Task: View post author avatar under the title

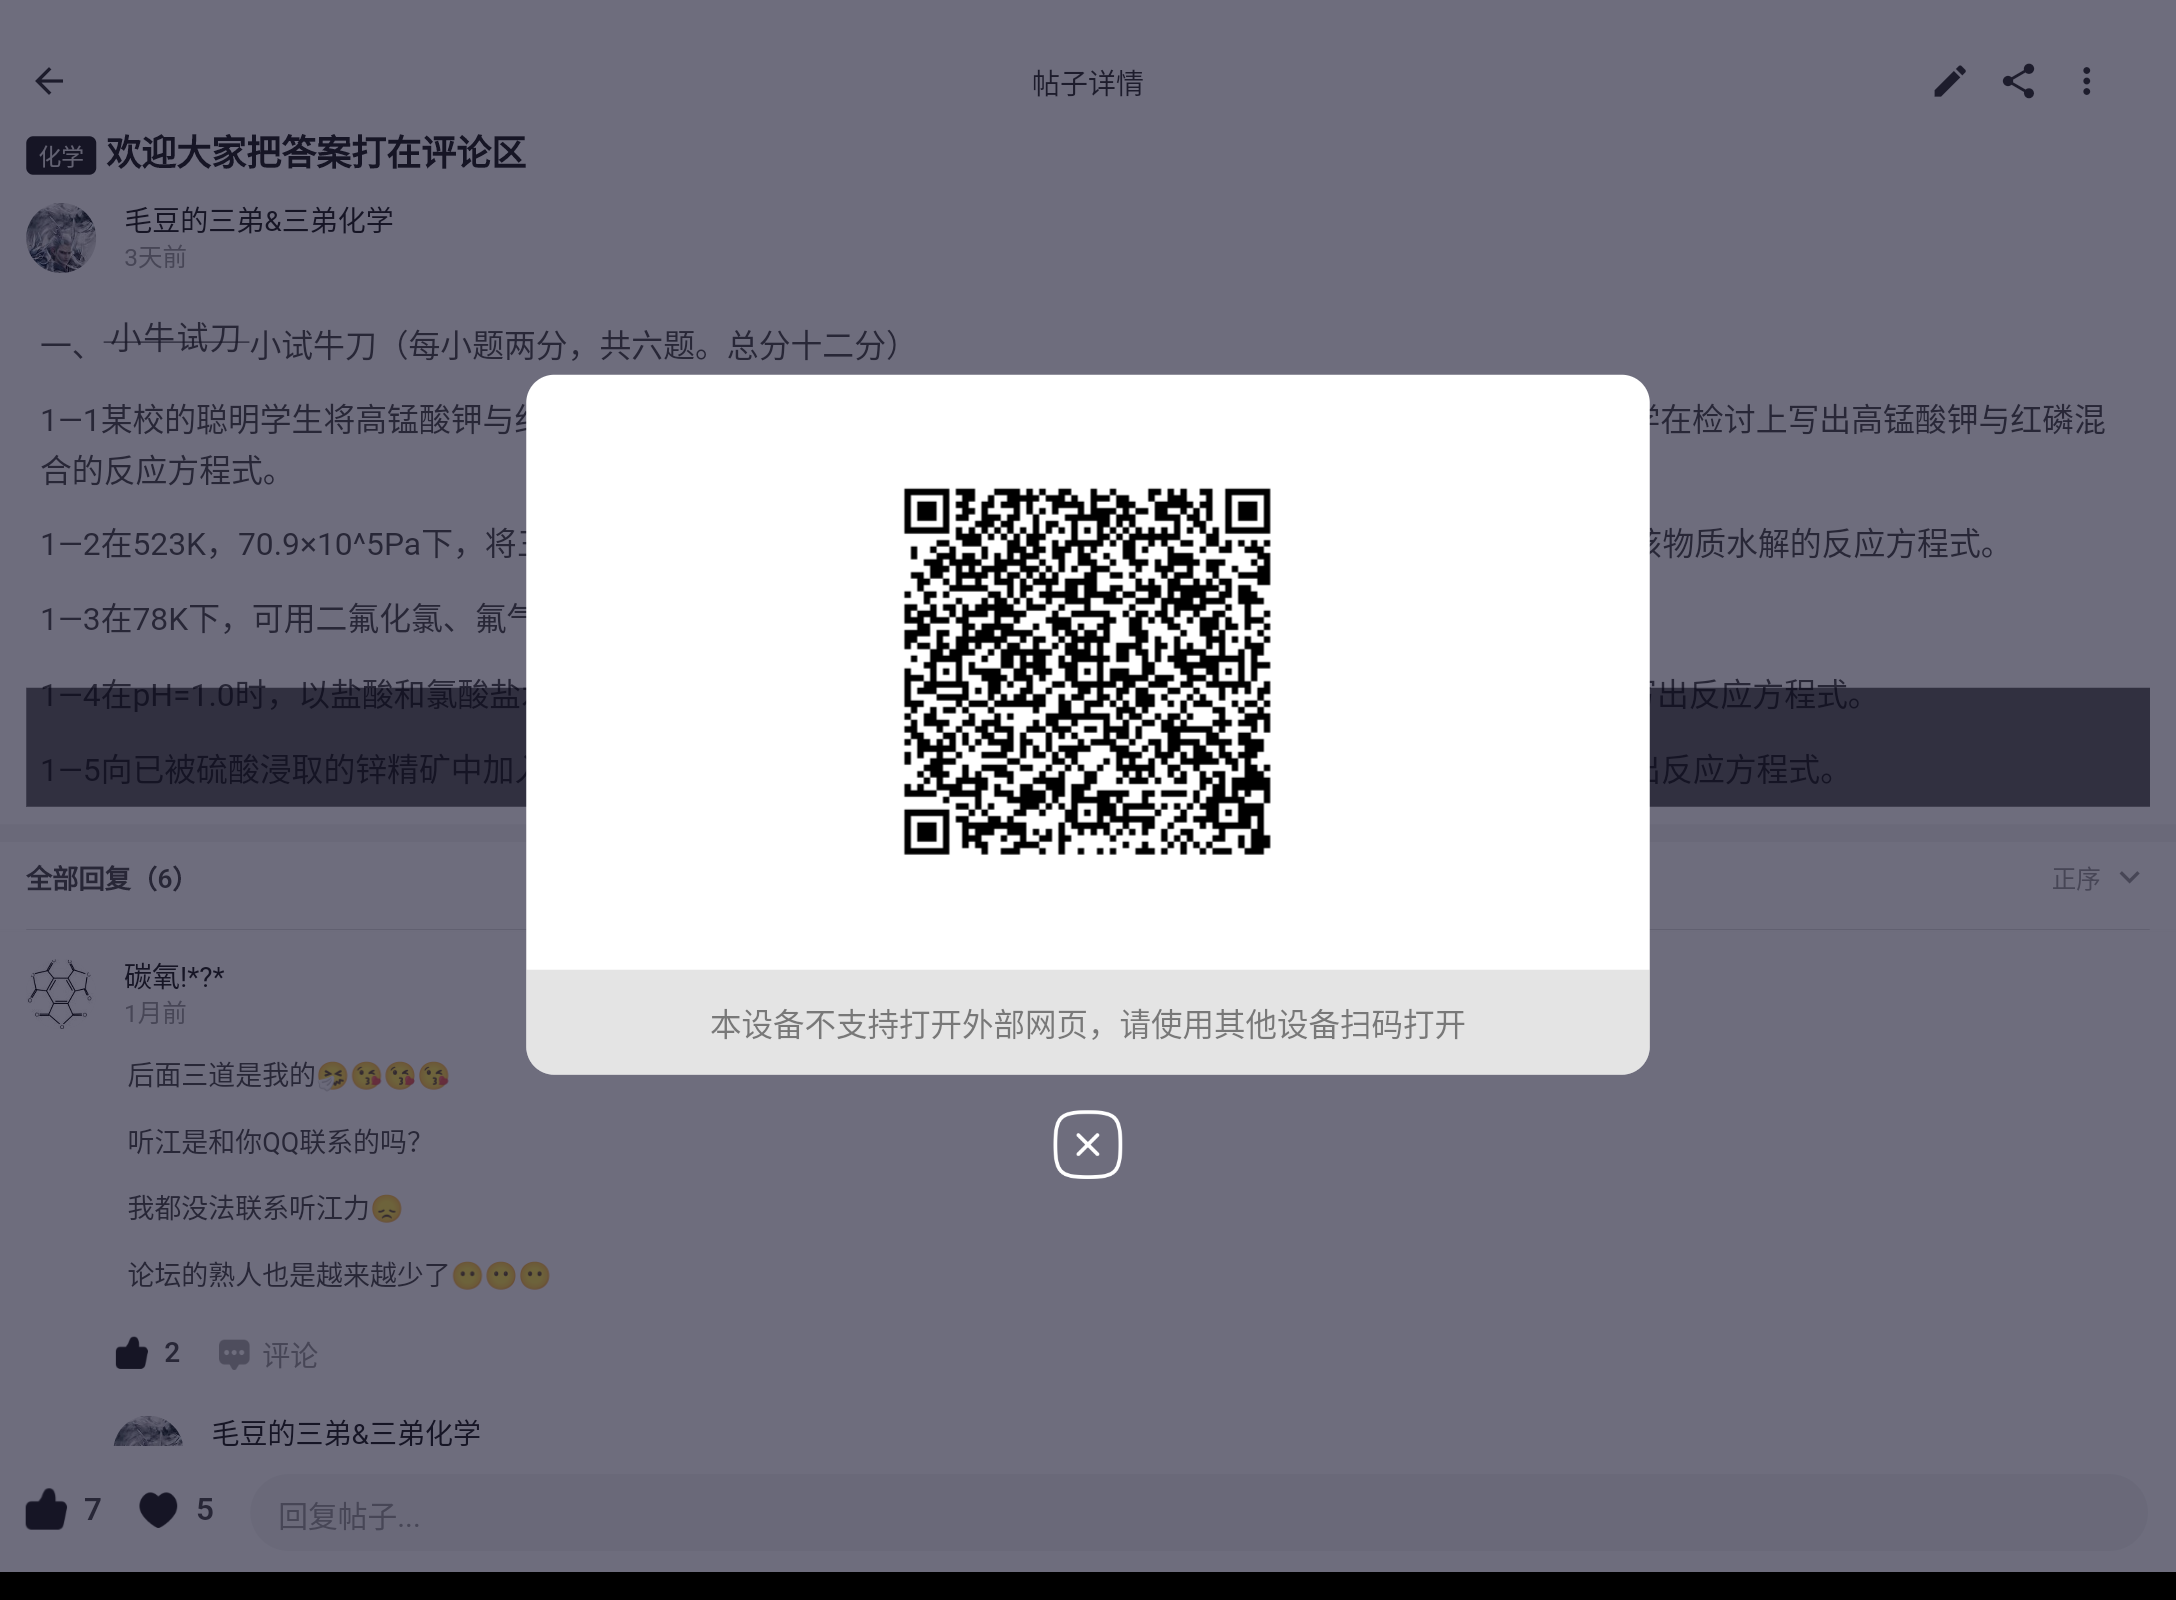Action: (x=61, y=238)
